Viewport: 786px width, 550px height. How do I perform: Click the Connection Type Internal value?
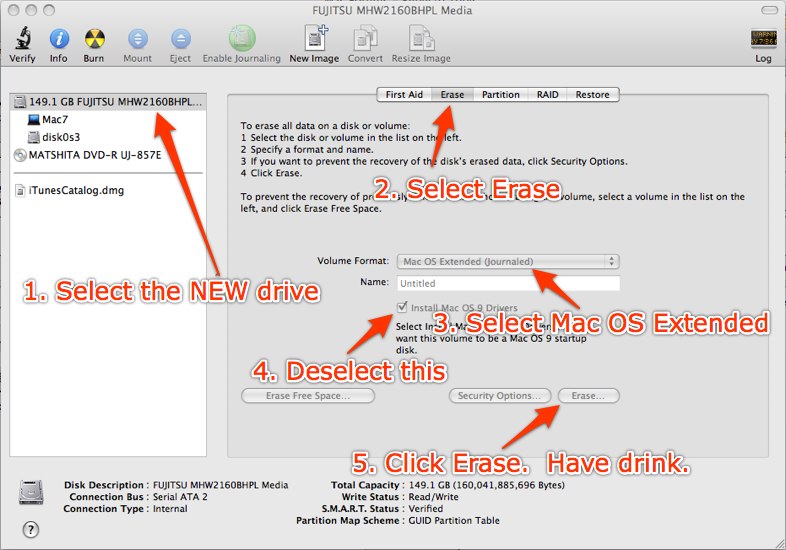tap(170, 508)
